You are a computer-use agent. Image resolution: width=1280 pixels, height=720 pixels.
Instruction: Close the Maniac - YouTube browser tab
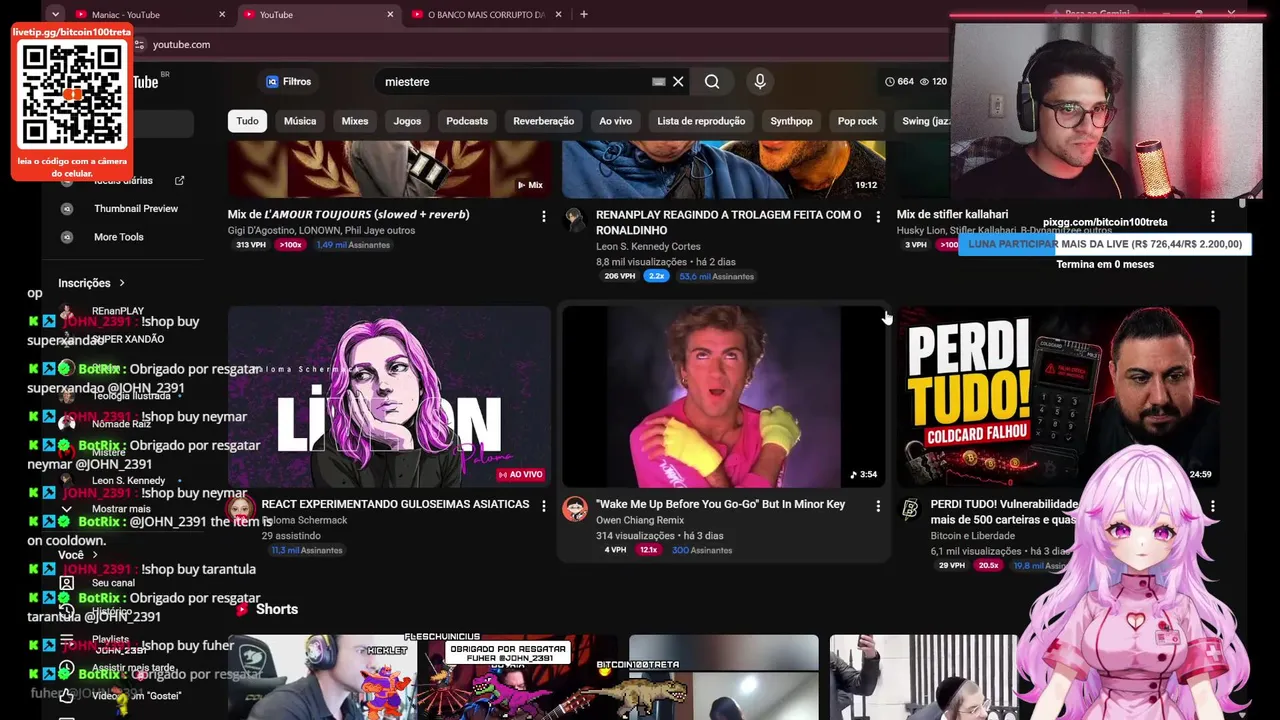point(222,15)
